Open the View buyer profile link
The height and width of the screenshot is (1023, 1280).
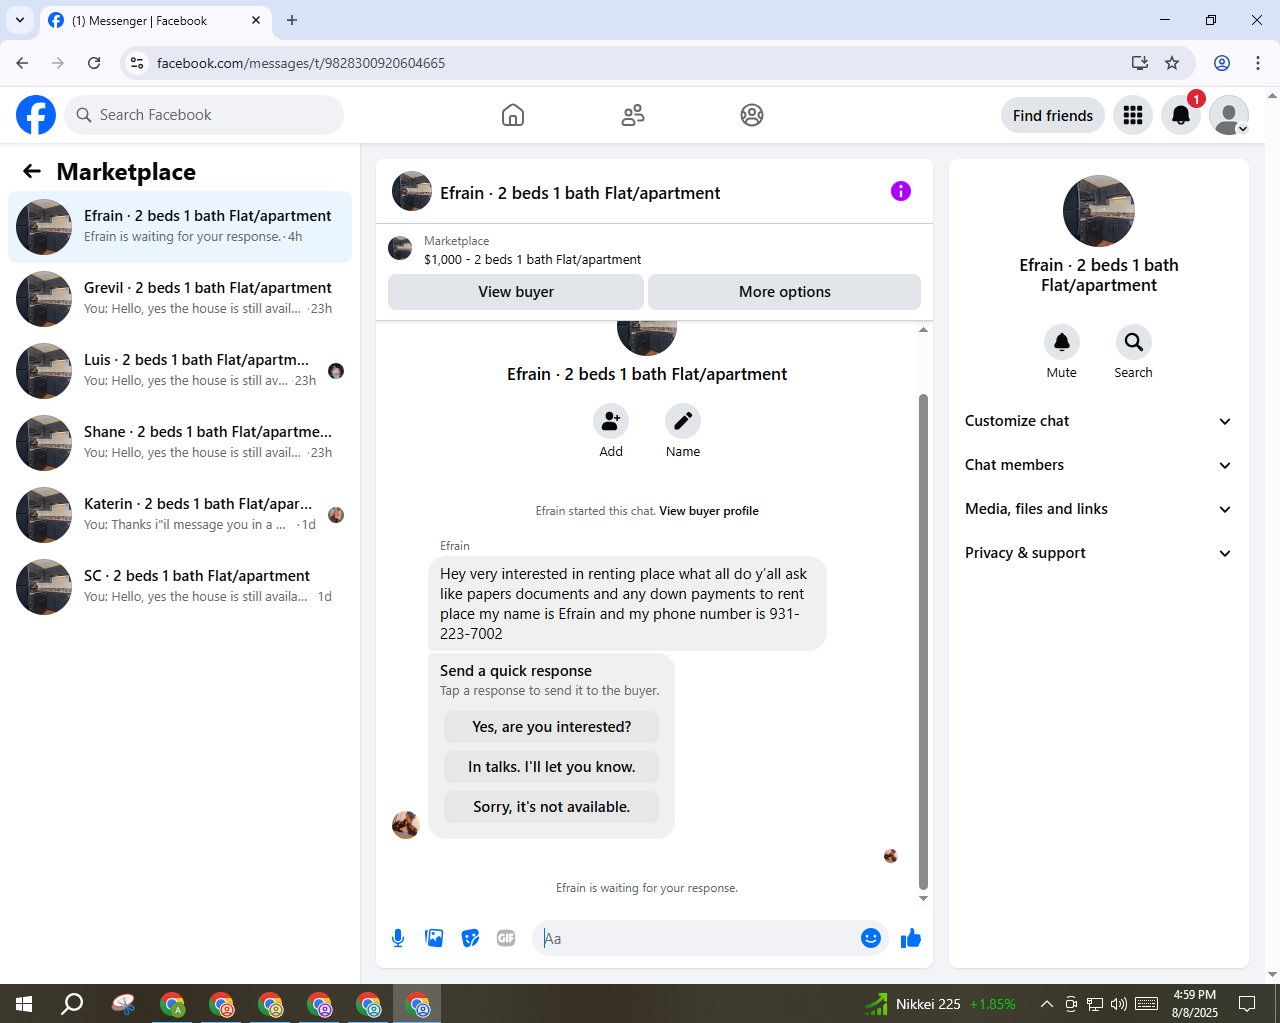709,511
